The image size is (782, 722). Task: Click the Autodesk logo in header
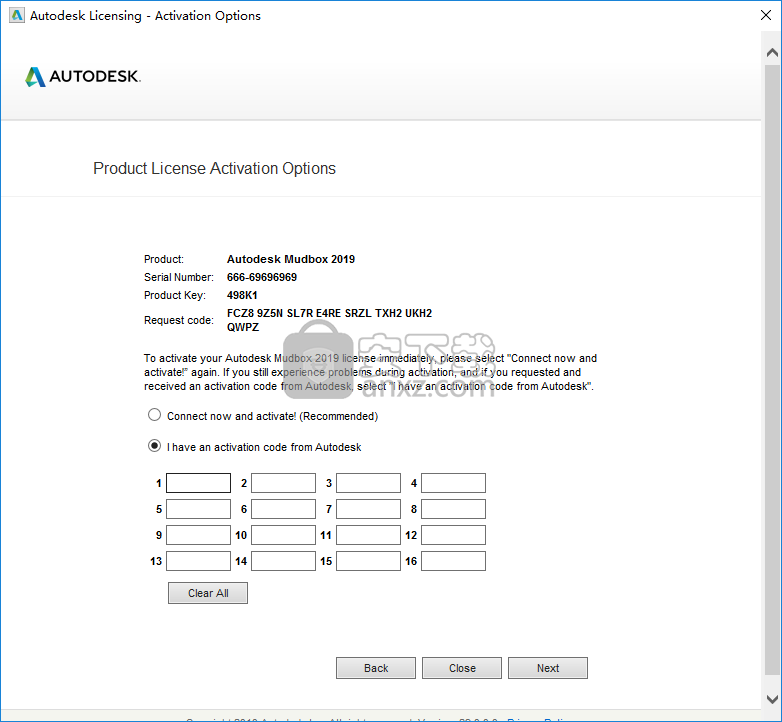pos(83,76)
